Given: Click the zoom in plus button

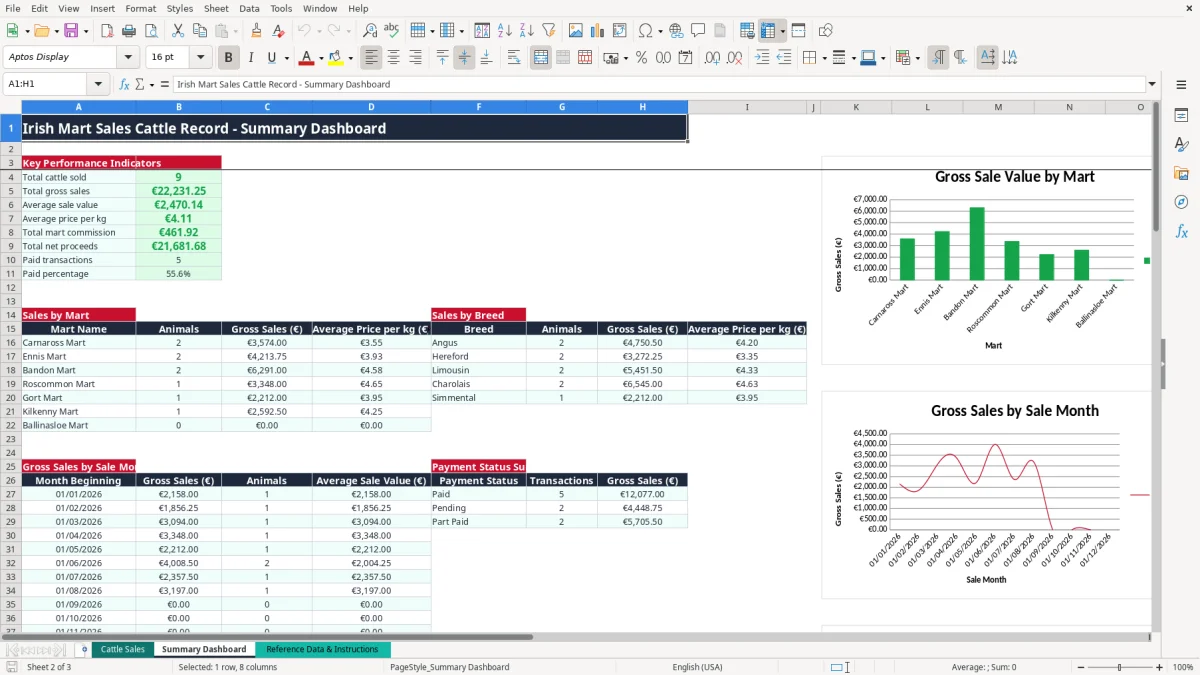Looking at the screenshot, I should click(x=1158, y=667).
